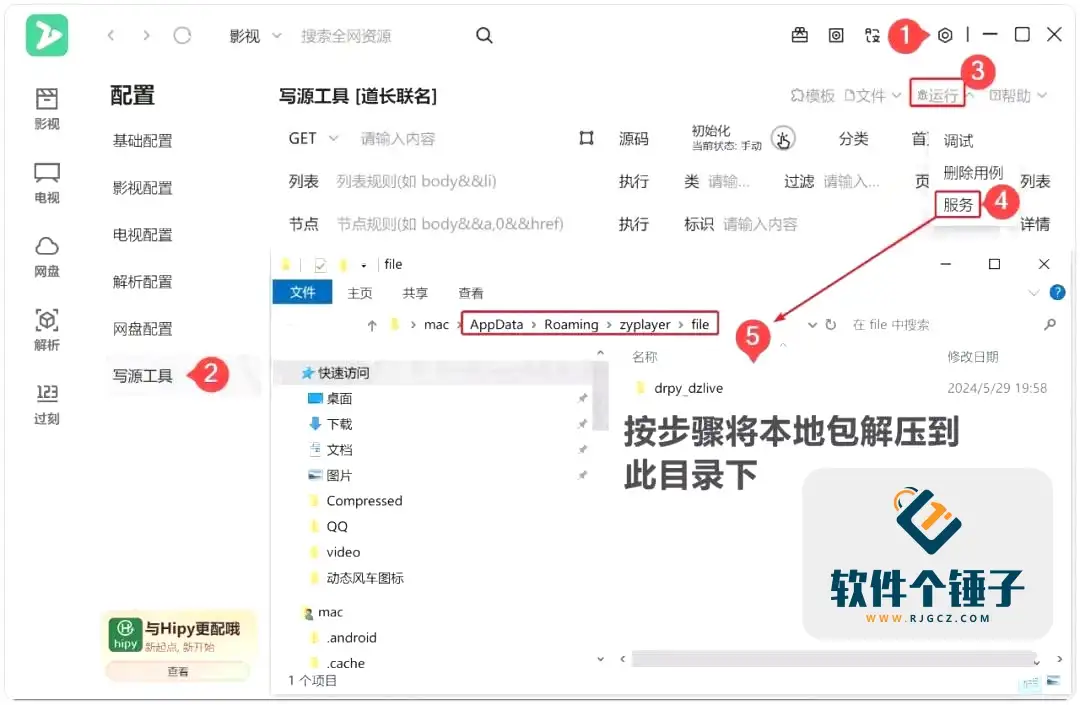Click the up-arrow in the file explorer

tap(372, 325)
